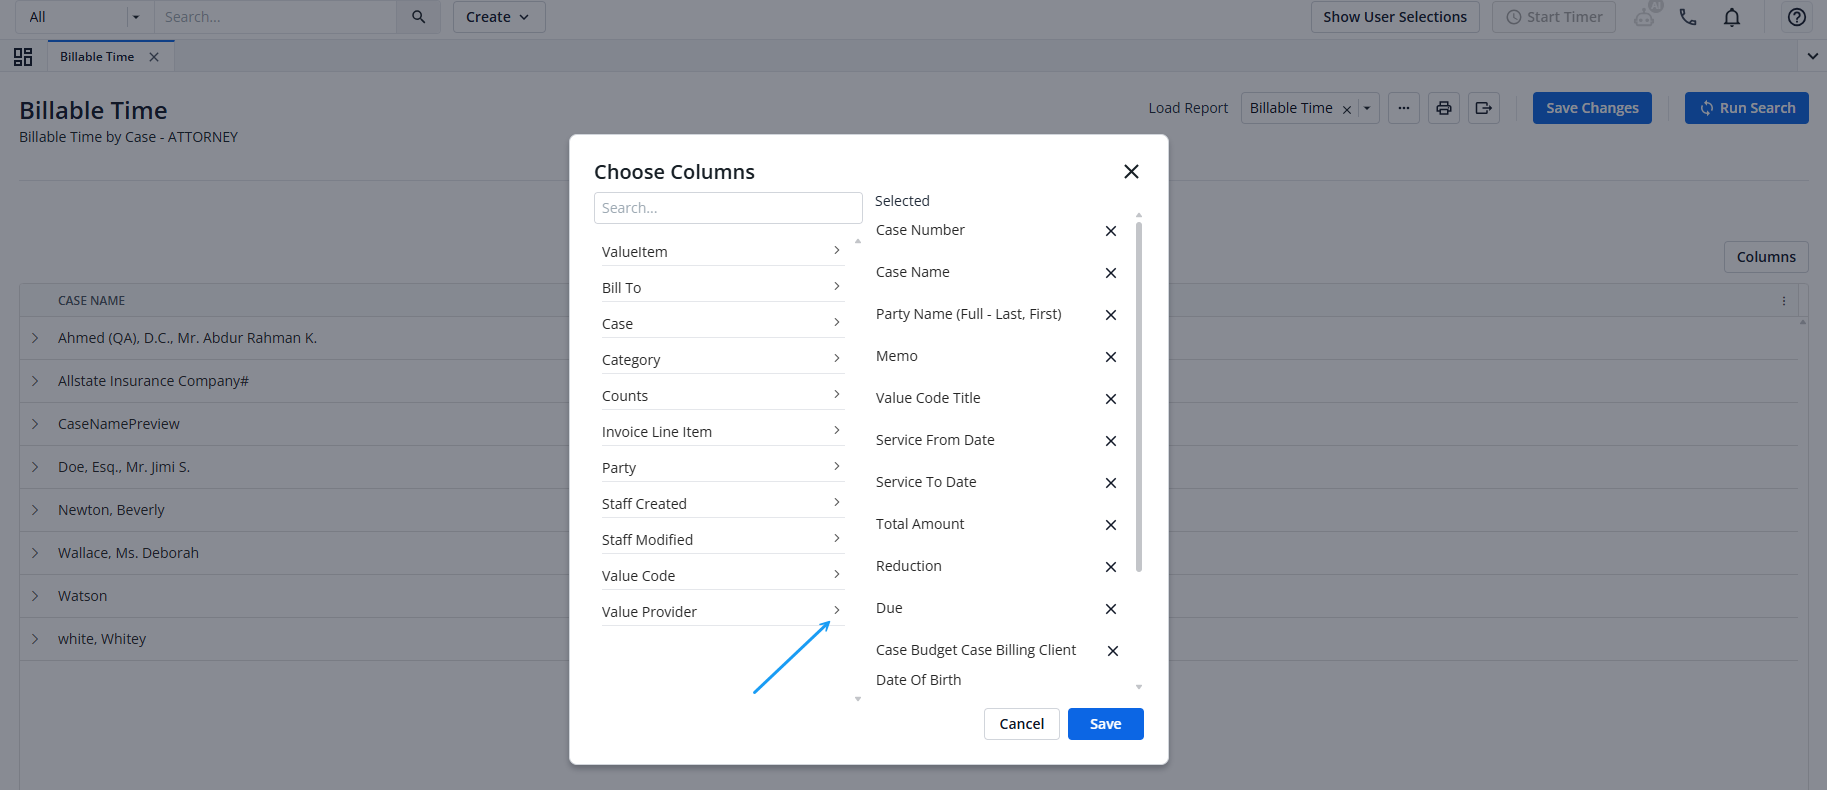Image resolution: width=1827 pixels, height=790 pixels.
Task: Open the Create dropdown menu
Action: (499, 17)
